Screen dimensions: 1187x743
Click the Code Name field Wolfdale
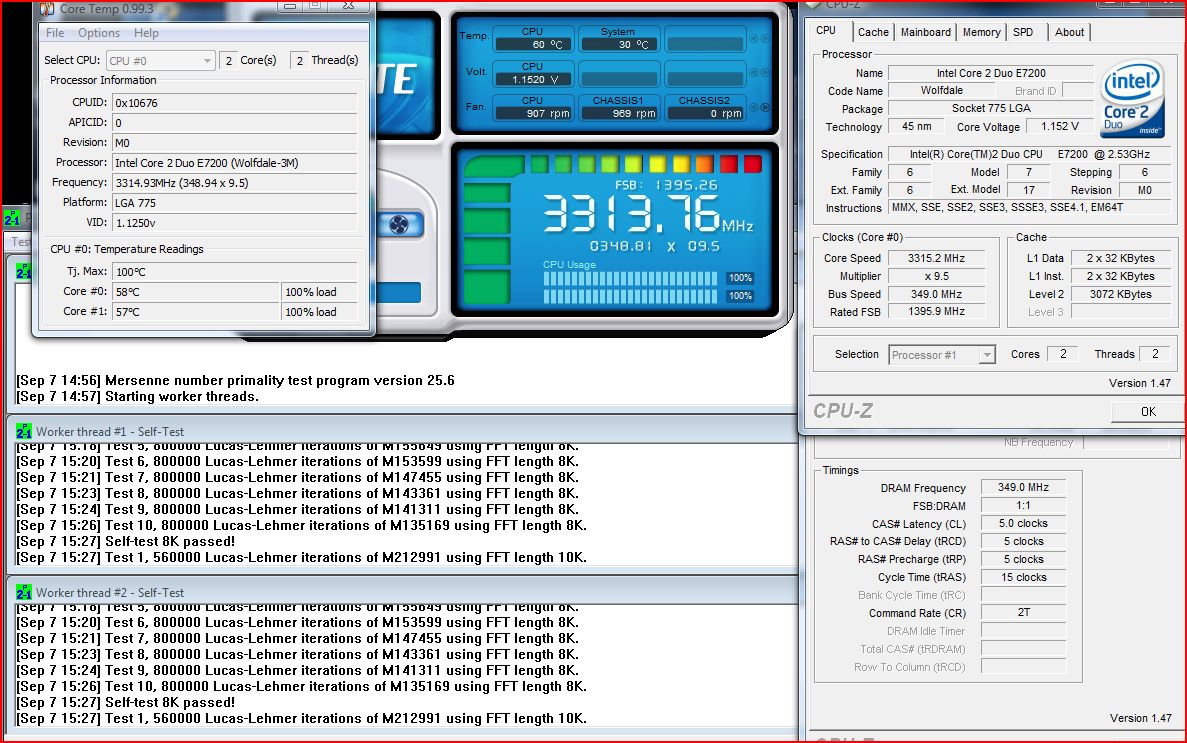point(942,90)
